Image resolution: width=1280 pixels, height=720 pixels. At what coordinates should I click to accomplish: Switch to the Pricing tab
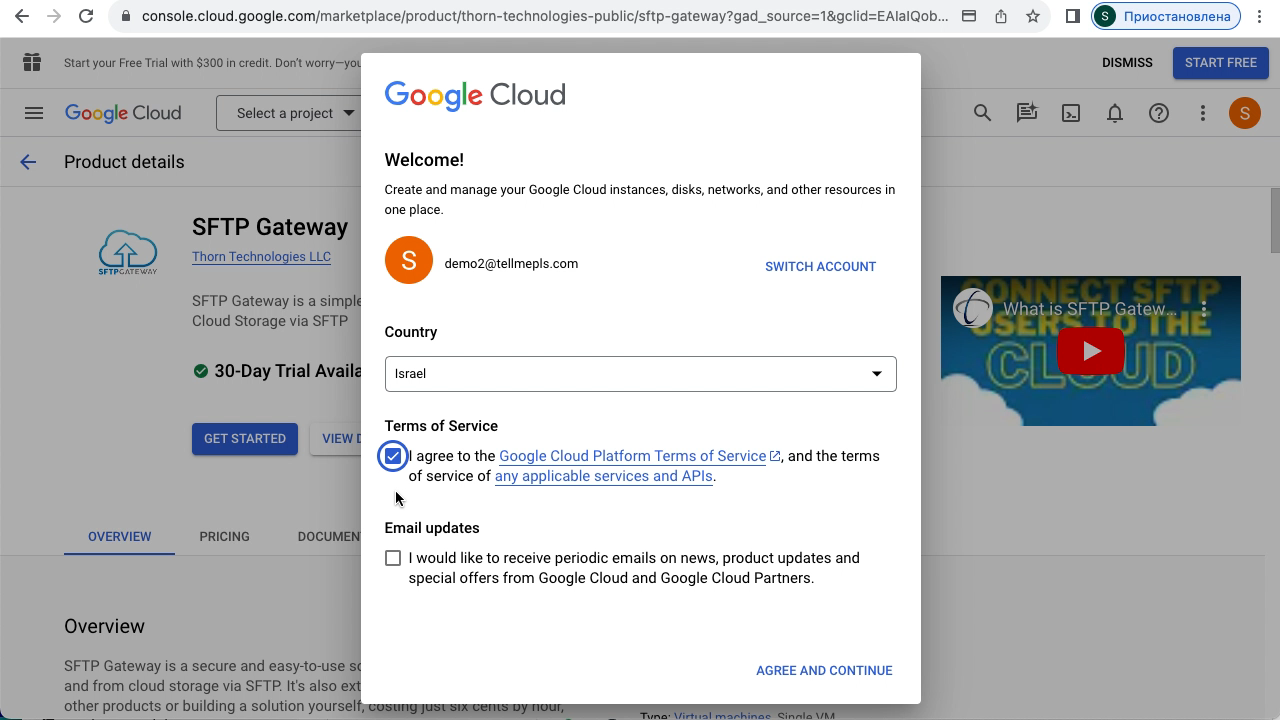224,536
